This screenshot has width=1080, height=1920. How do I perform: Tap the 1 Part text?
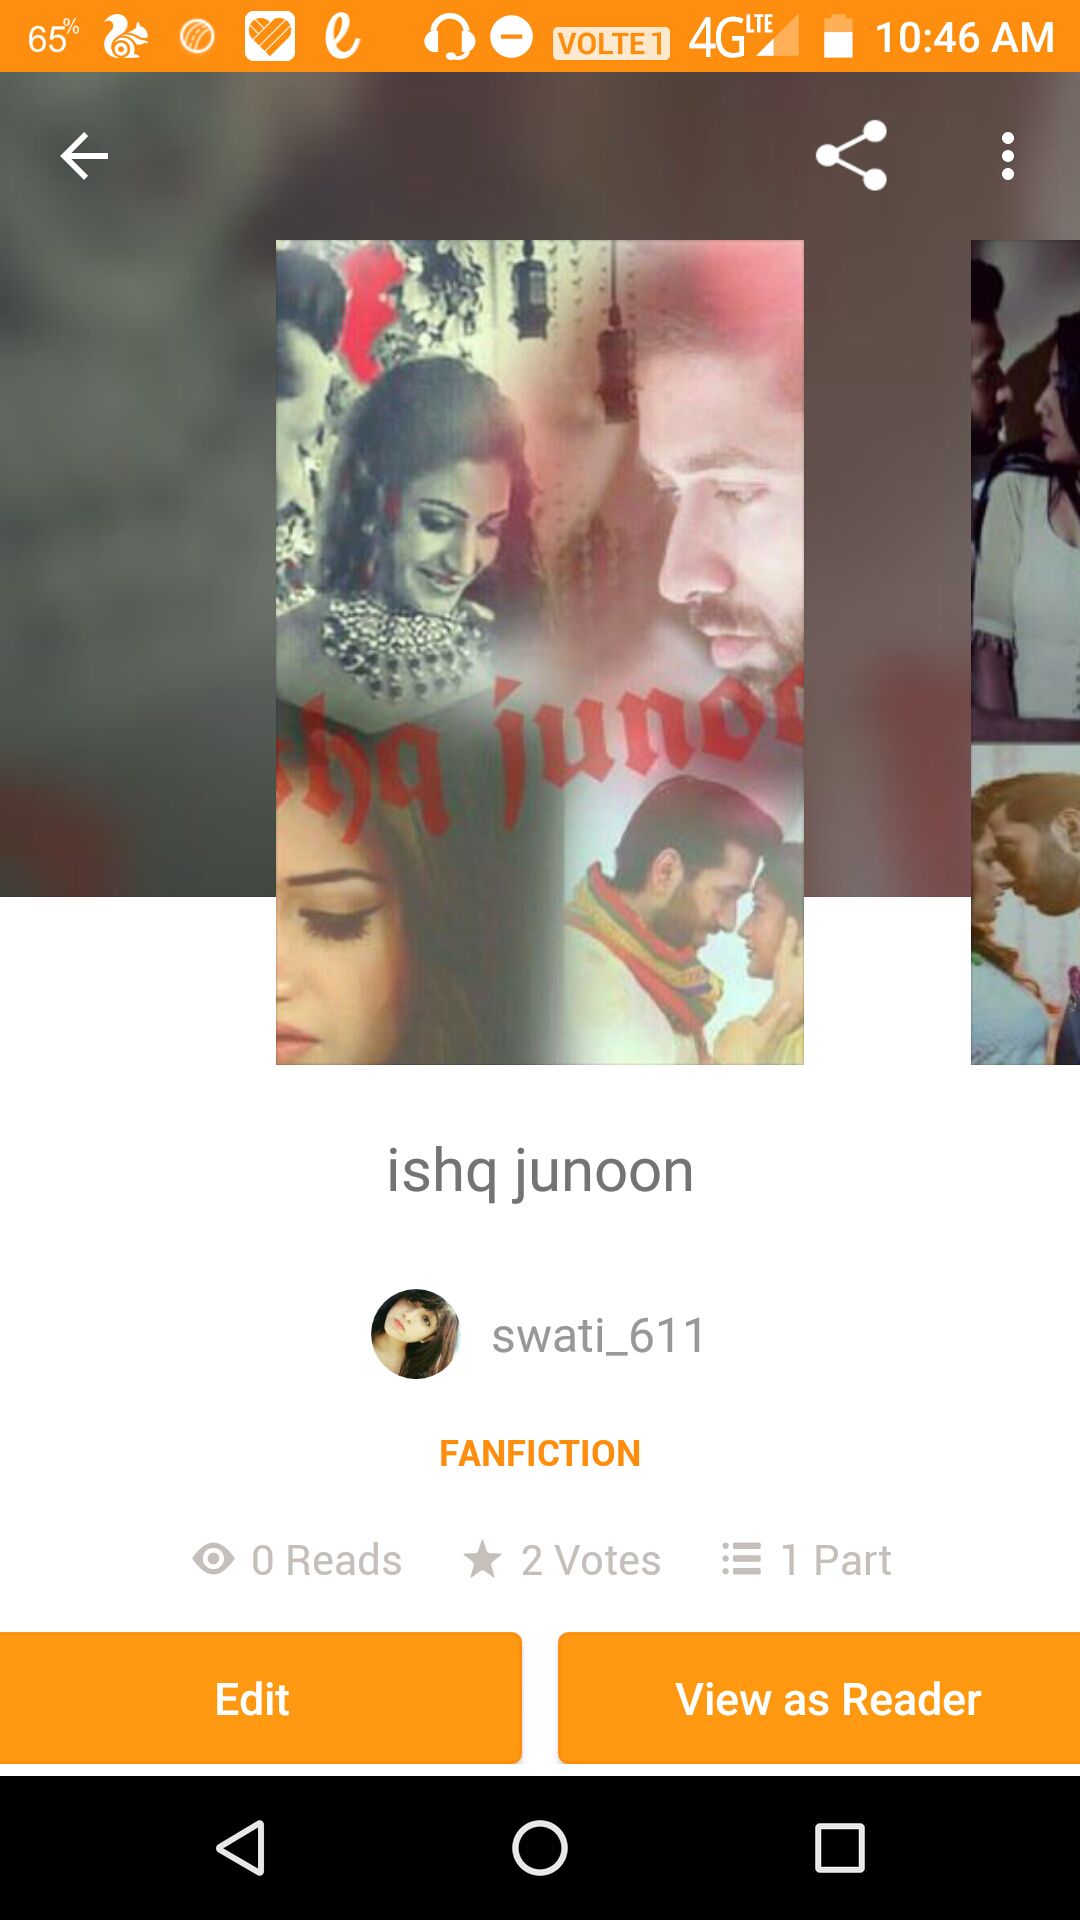coord(835,1559)
